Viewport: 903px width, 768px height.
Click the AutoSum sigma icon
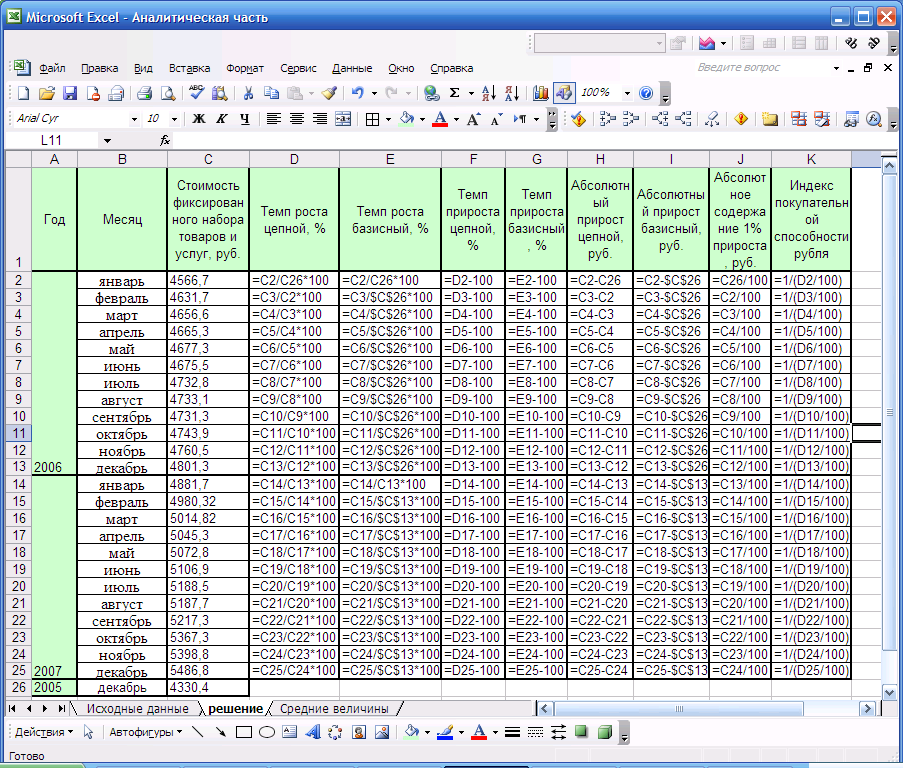click(455, 93)
